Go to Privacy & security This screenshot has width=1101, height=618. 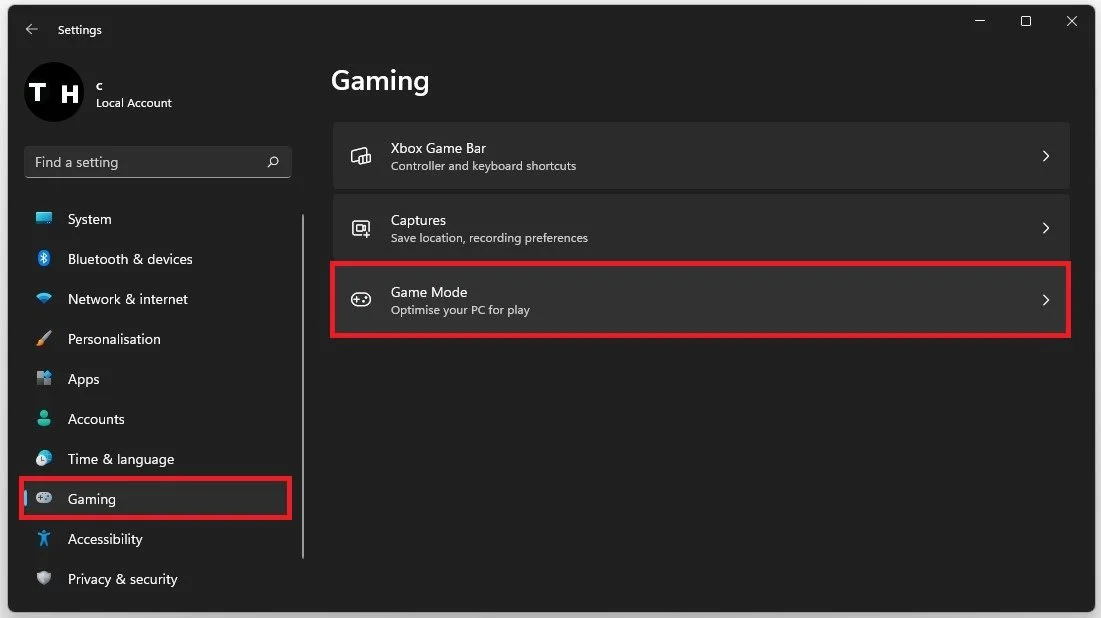[156, 579]
